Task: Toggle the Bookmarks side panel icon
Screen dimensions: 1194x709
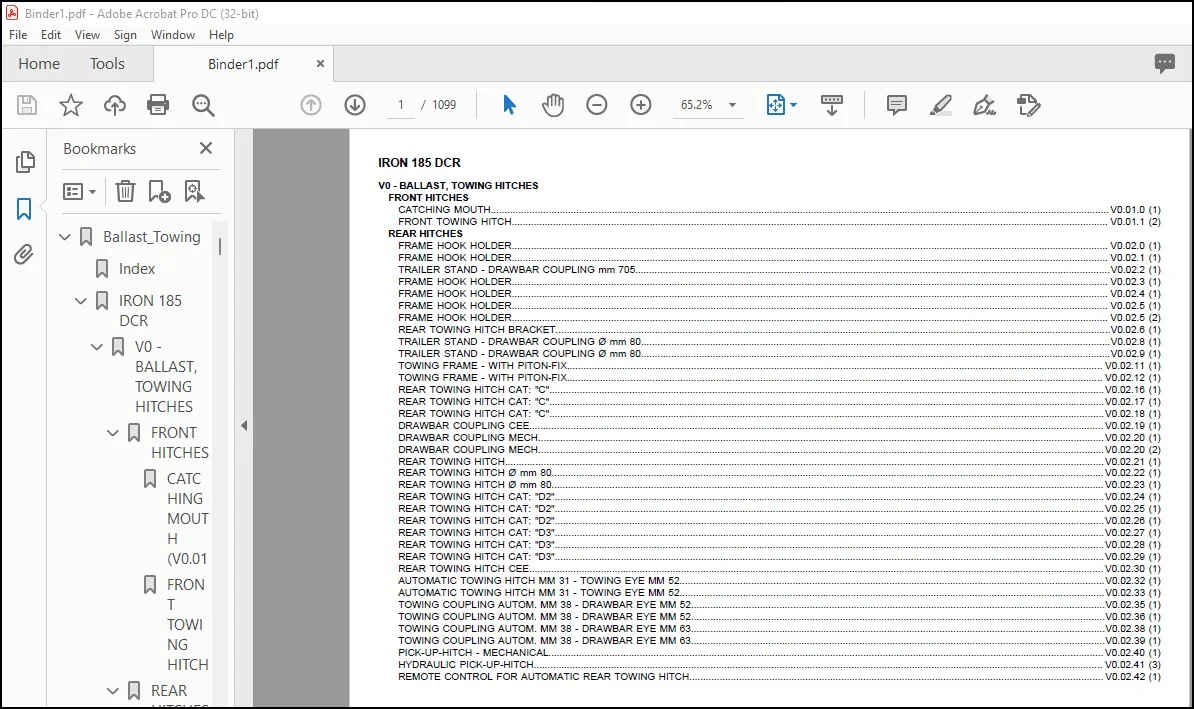Action: click(x=24, y=209)
